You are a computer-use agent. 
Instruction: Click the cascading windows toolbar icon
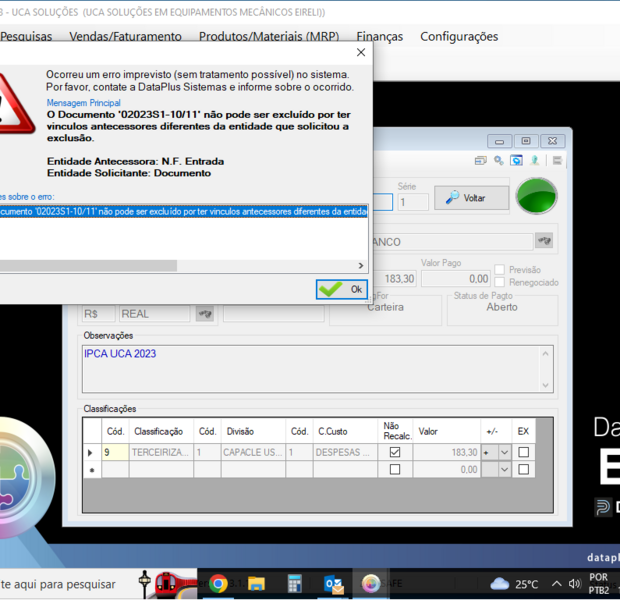(x=480, y=161)
